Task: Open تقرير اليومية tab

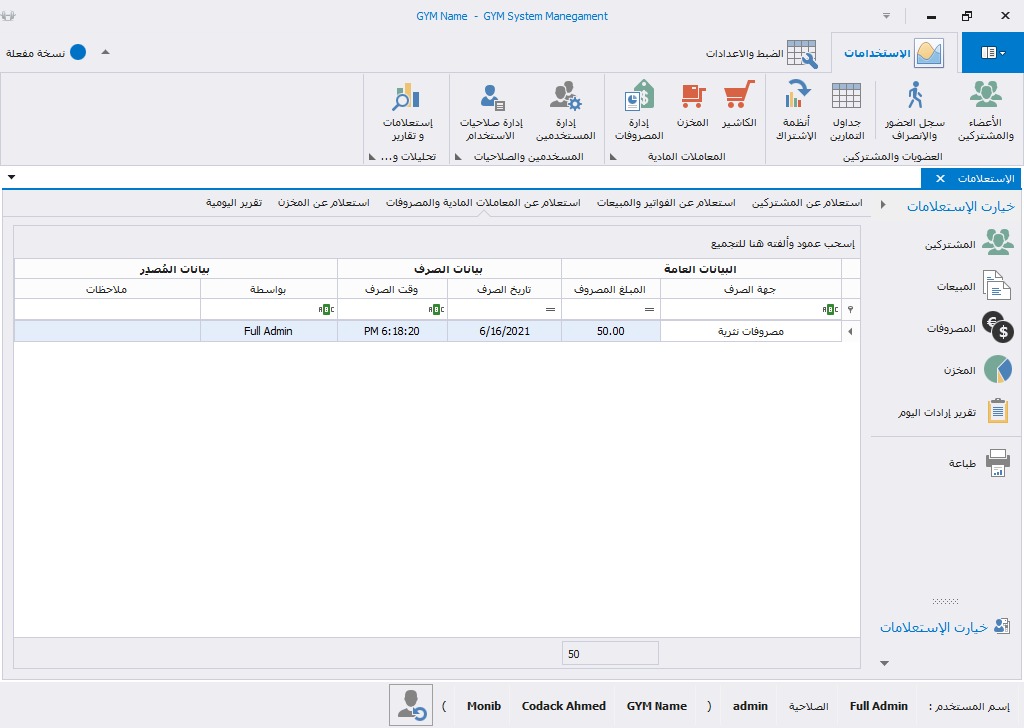Action: pyautogui.click(x=234, y=202)
